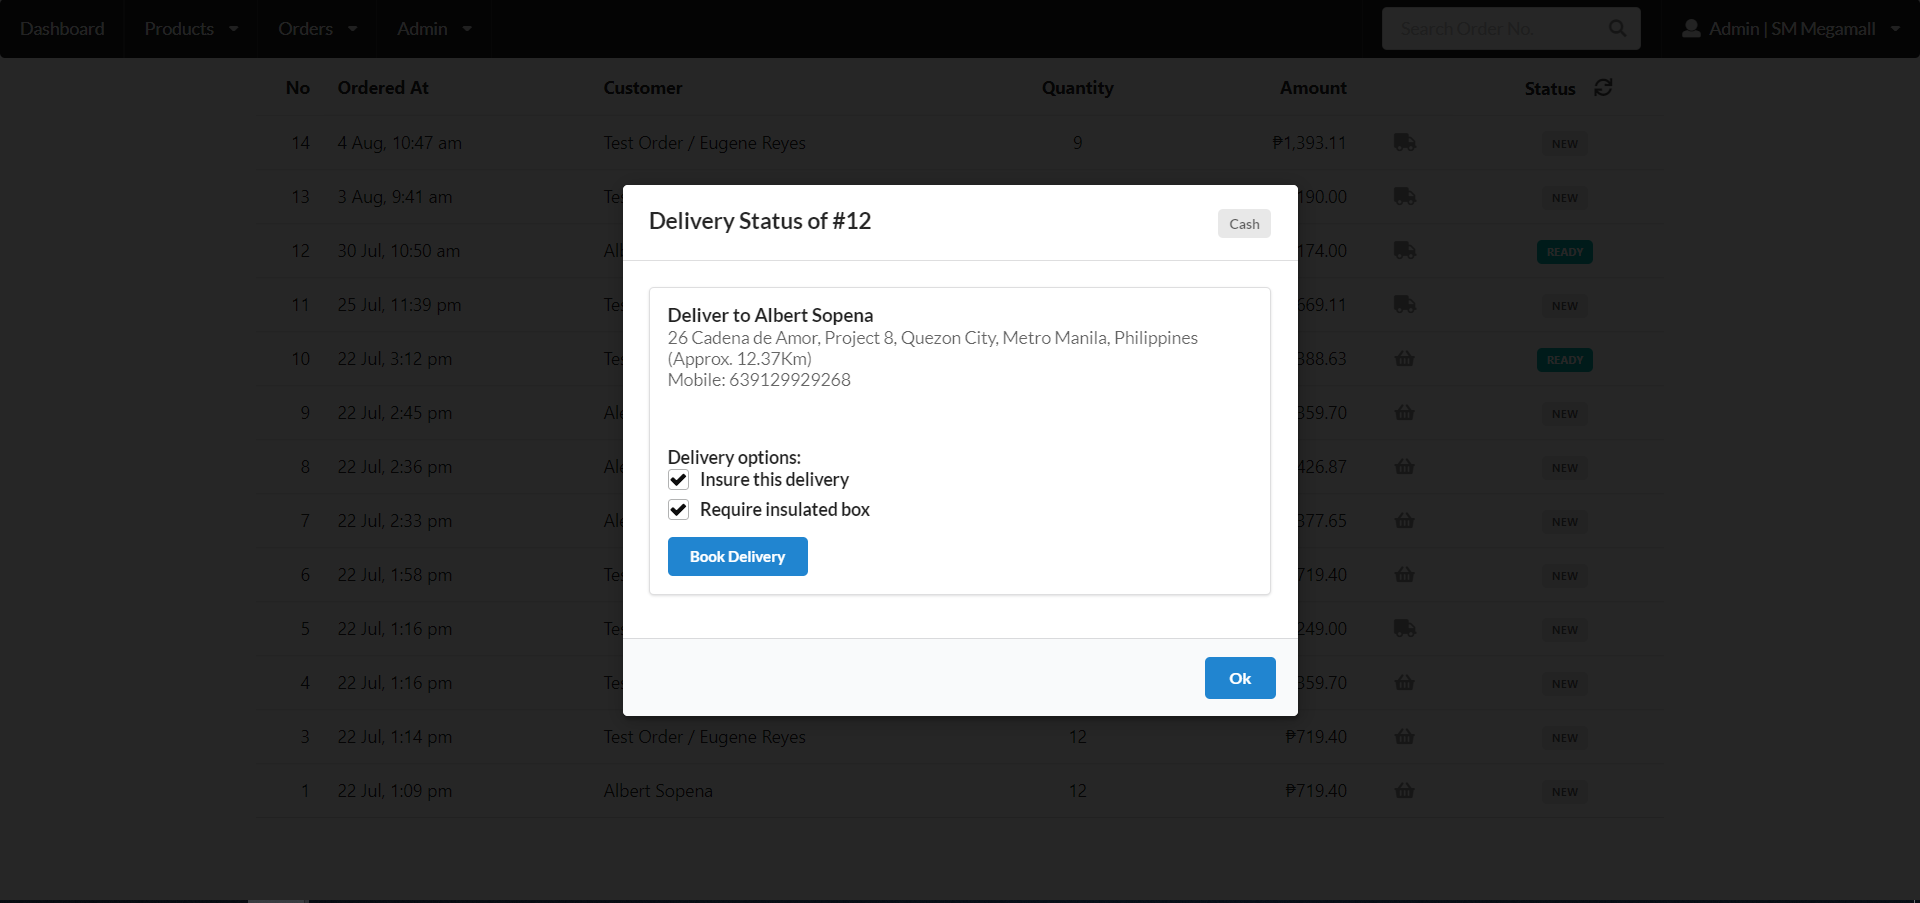This screenshot has height=903, width=1920.
Task: Click the user profile icon in navbar
Action: pos(1691,29)
